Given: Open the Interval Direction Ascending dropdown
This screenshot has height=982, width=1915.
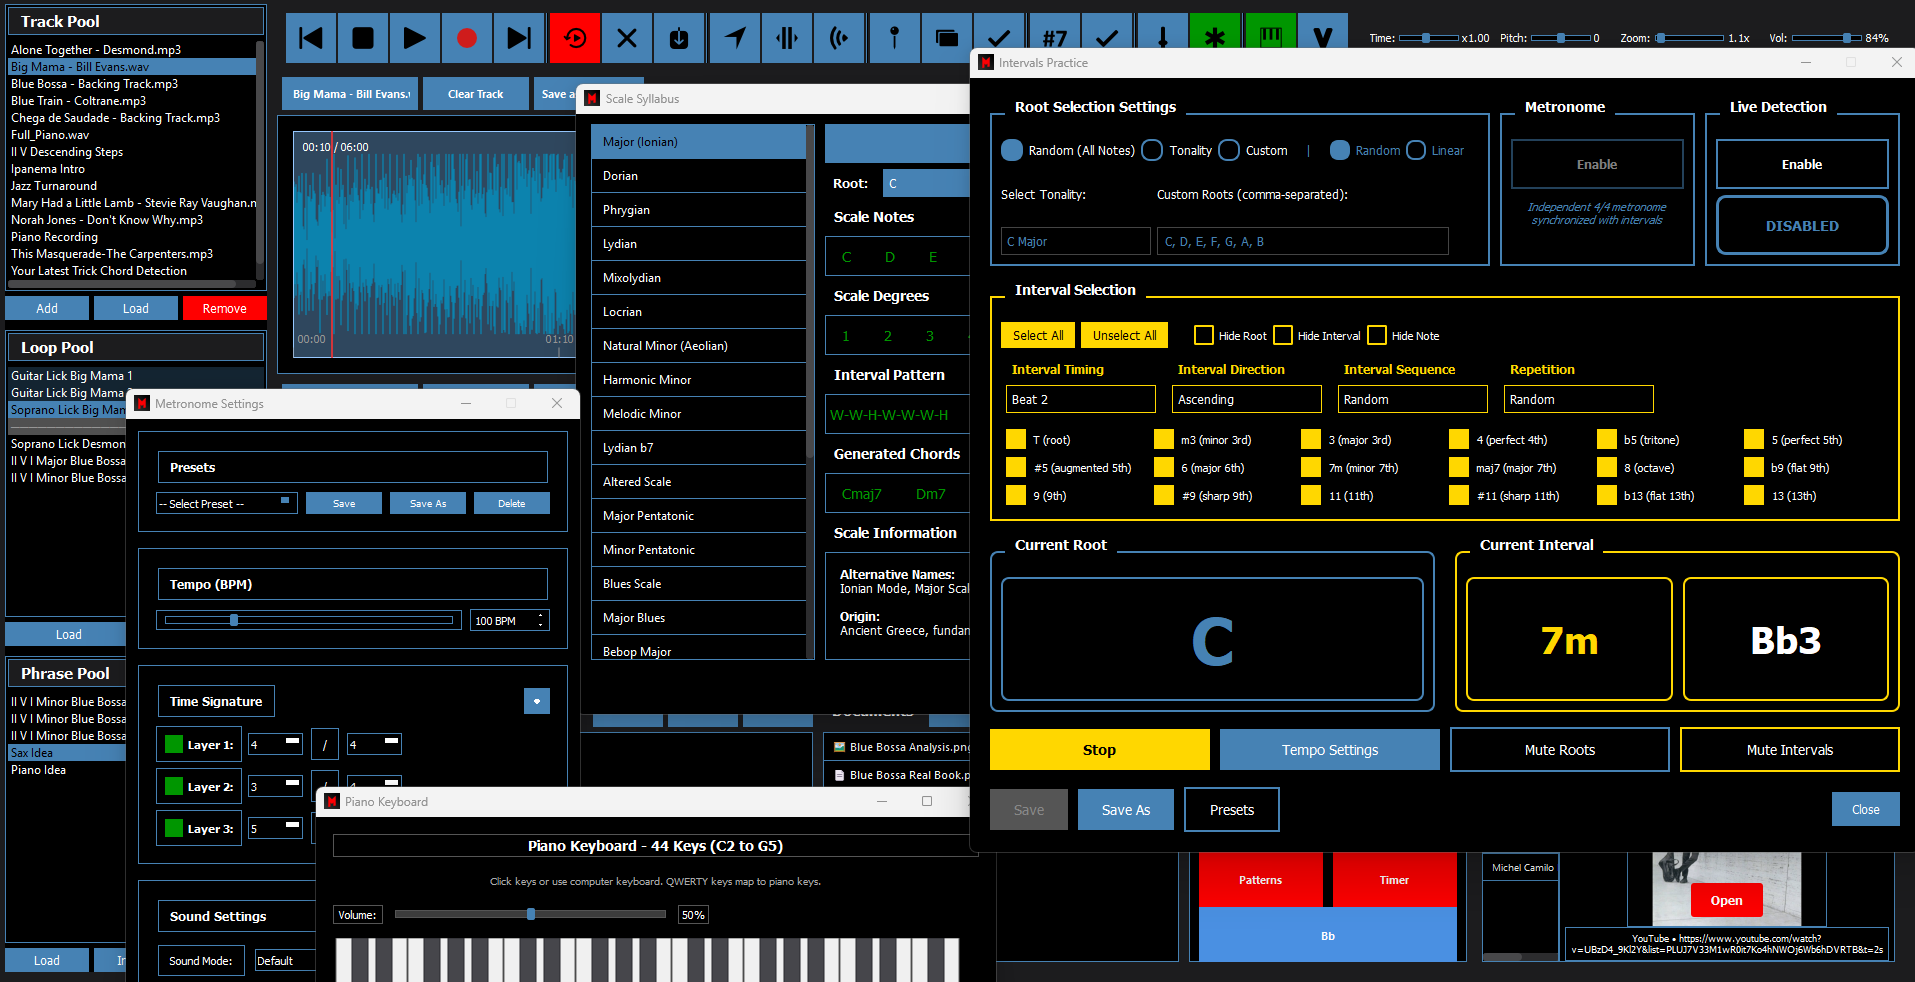Looking at the screenshot, I should tap(1246, 399).
